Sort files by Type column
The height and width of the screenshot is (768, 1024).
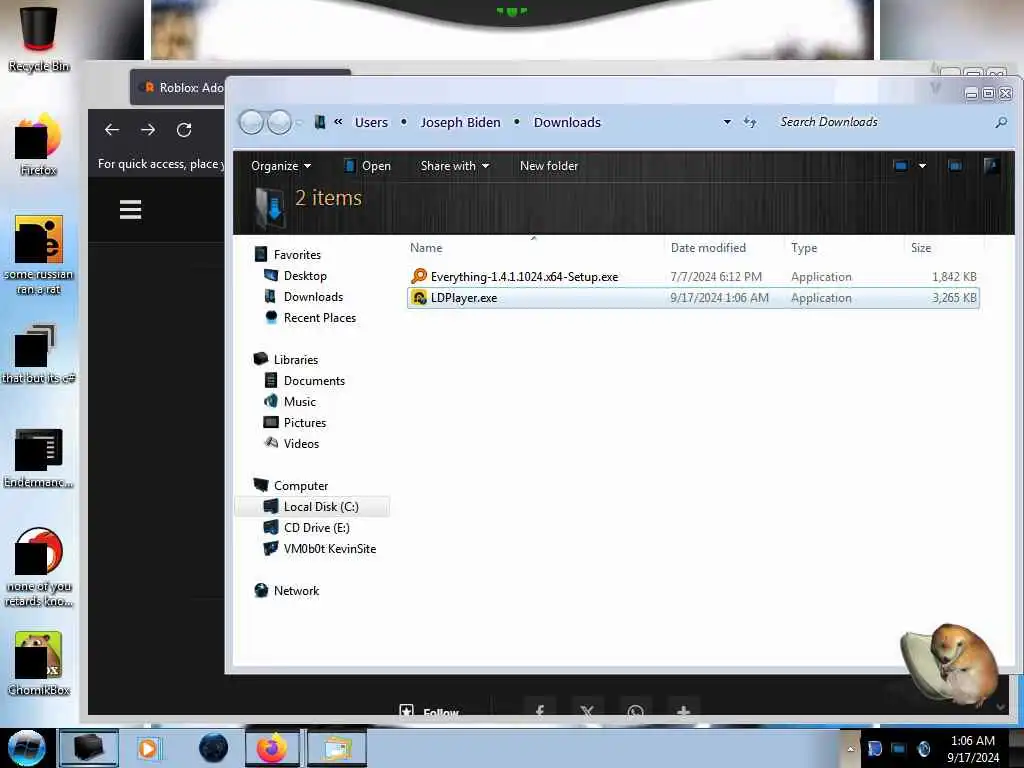(804, 248)
